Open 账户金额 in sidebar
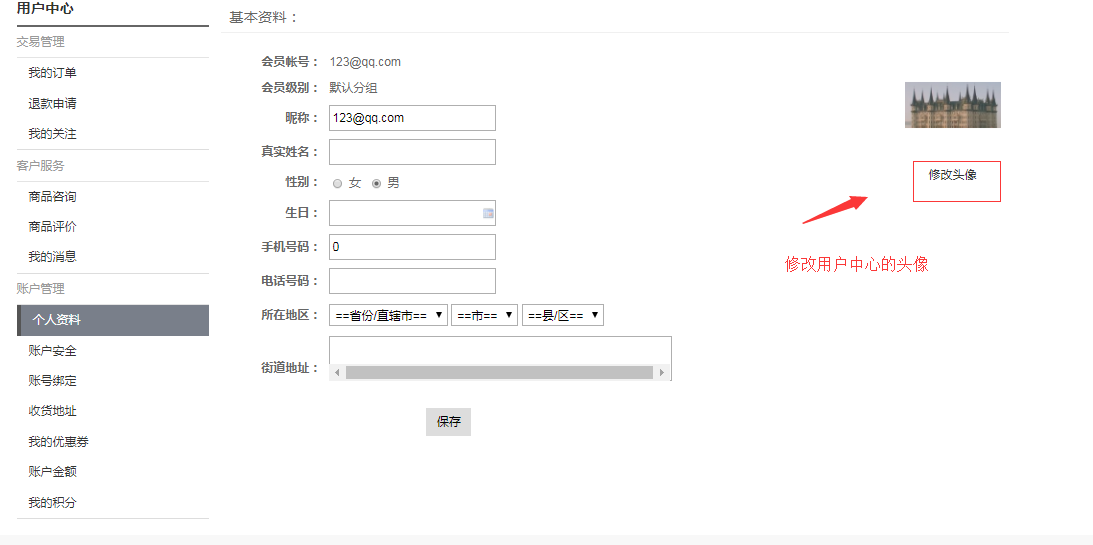The width and height of the screenshot is (1093, 545). pyautogui.click(x=52, y=472)
